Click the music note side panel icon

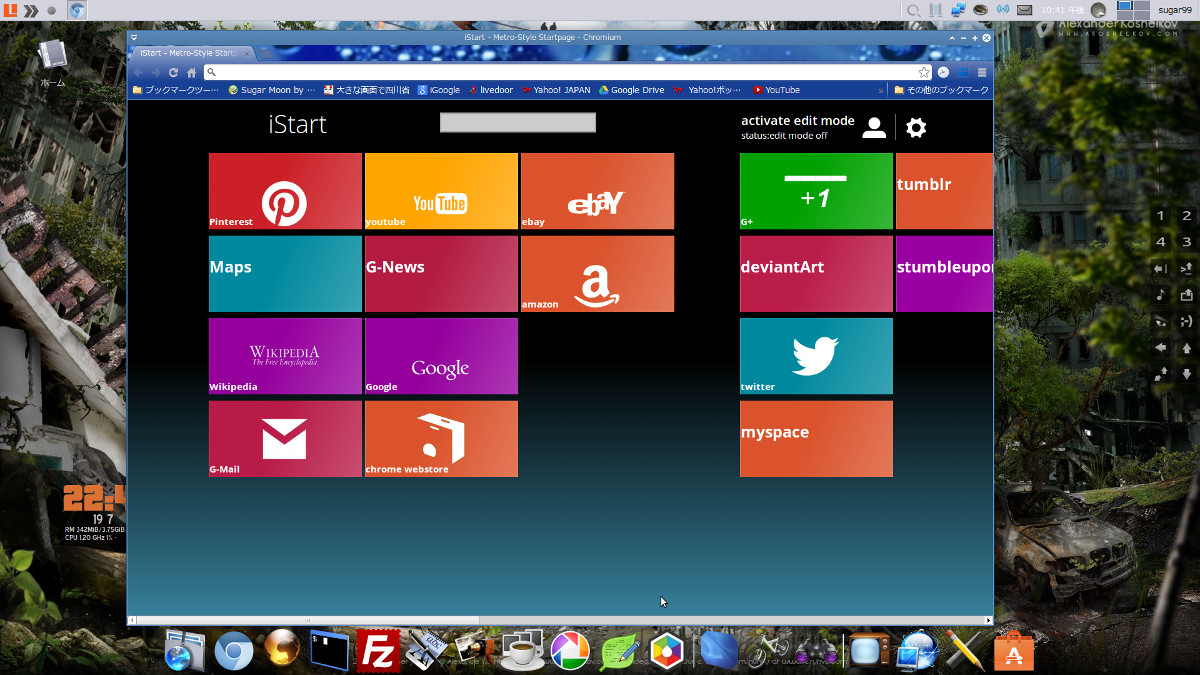pyautogui.click(x=1161, y=295)
